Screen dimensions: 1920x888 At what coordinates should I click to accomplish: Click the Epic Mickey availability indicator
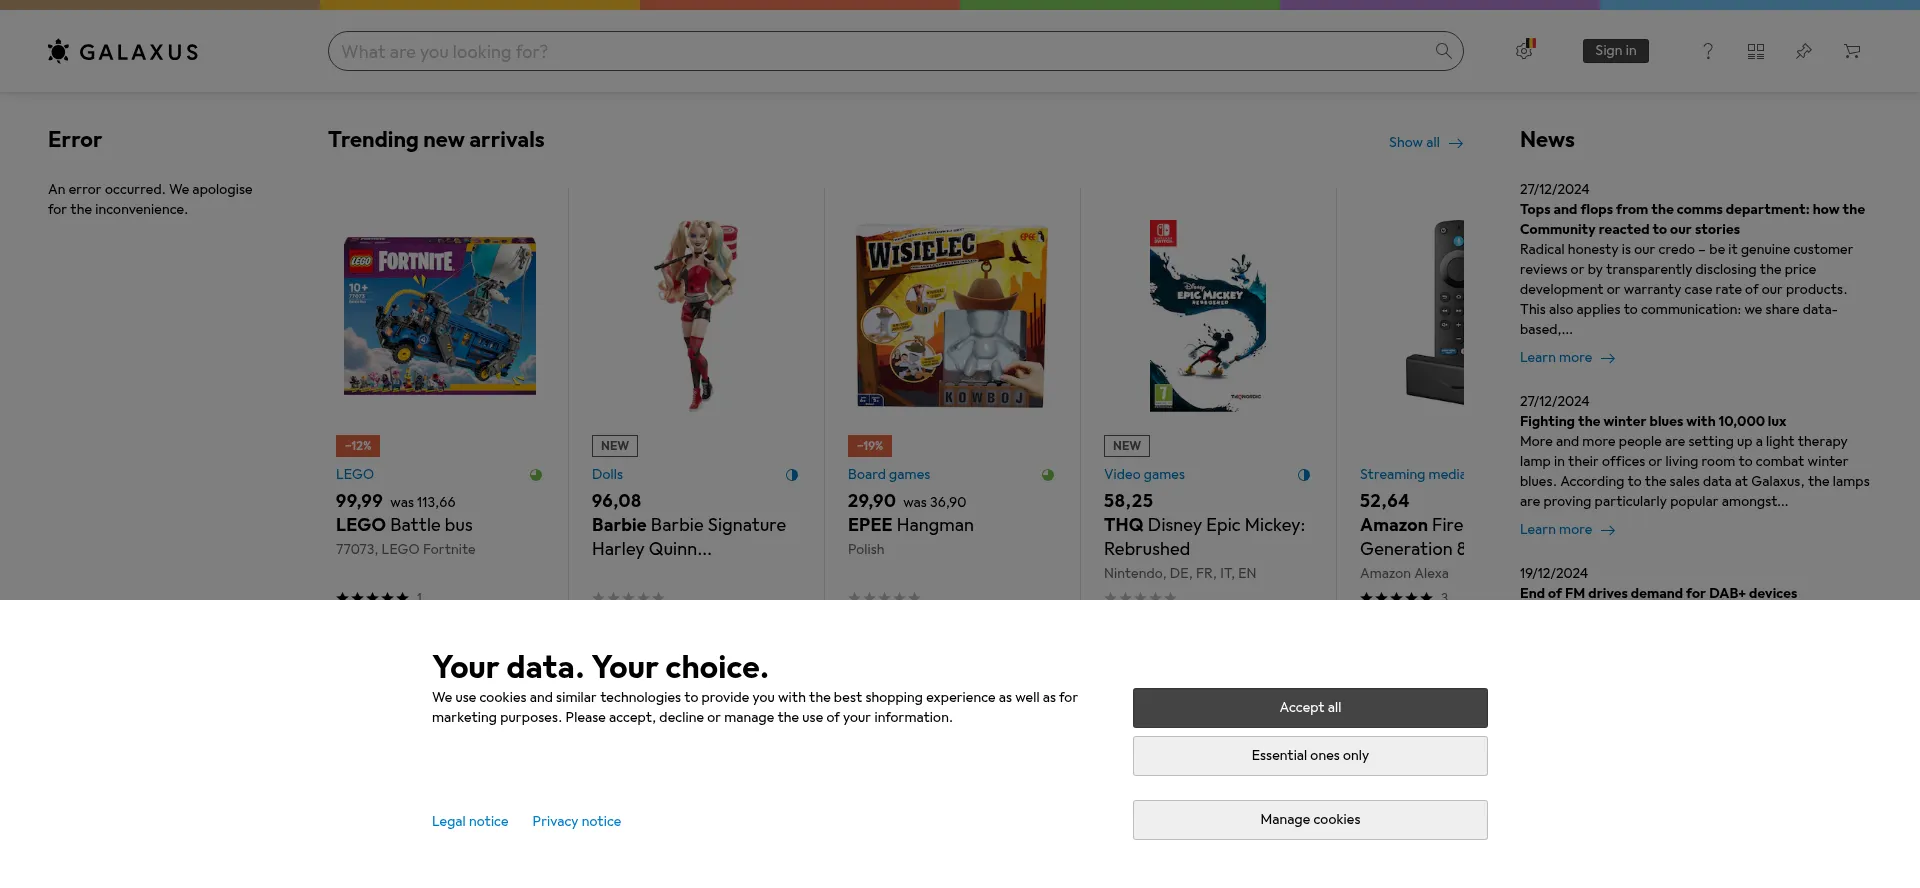point(1304,475)
